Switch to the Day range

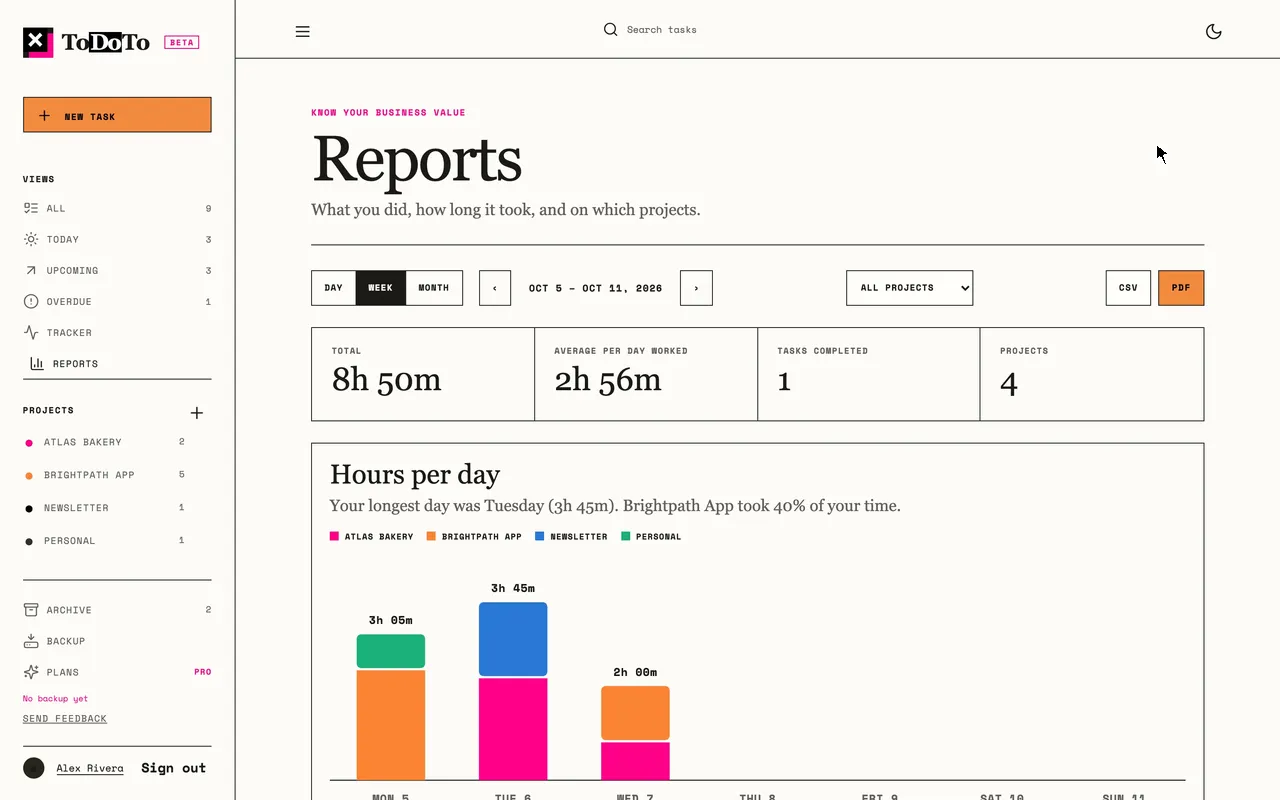[334, 288]
